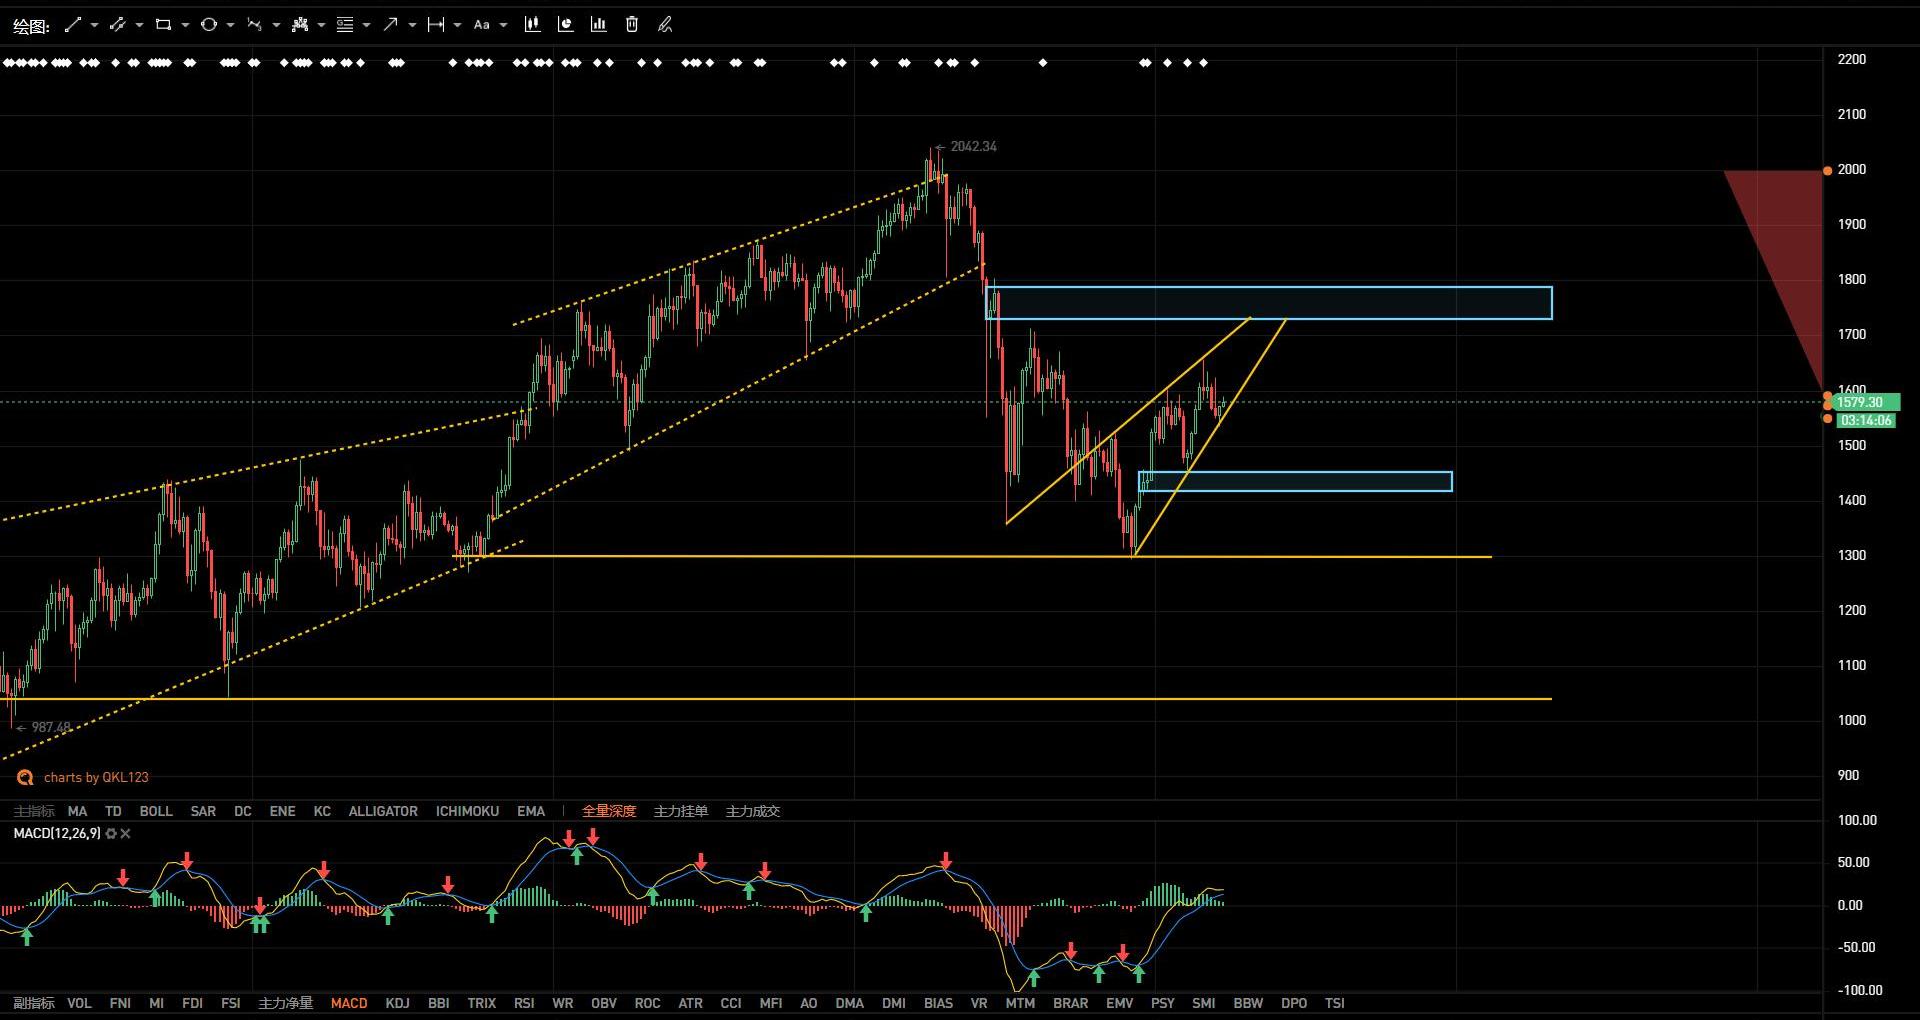
Task: Open MACD indicator settings gear
Action: (x=111, y=833)
